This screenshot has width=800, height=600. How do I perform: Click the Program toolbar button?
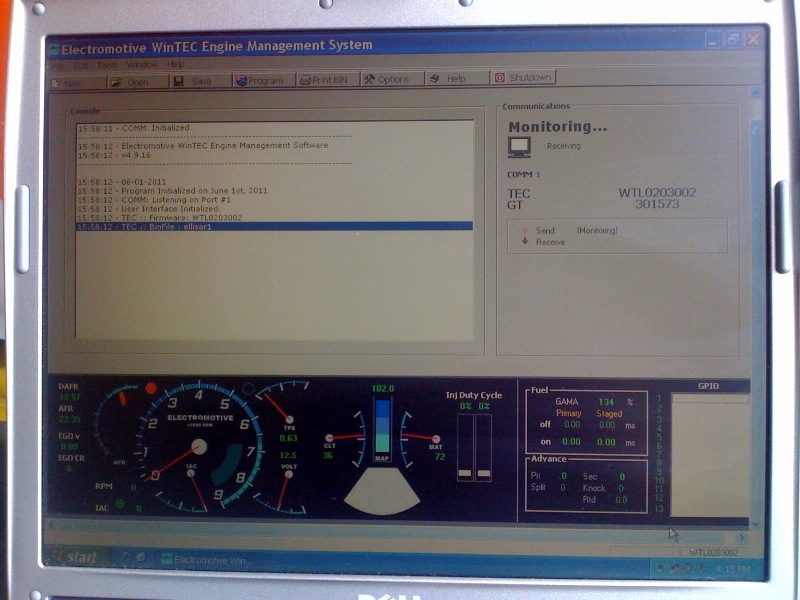pyautogui.click(x=264, y=80)
